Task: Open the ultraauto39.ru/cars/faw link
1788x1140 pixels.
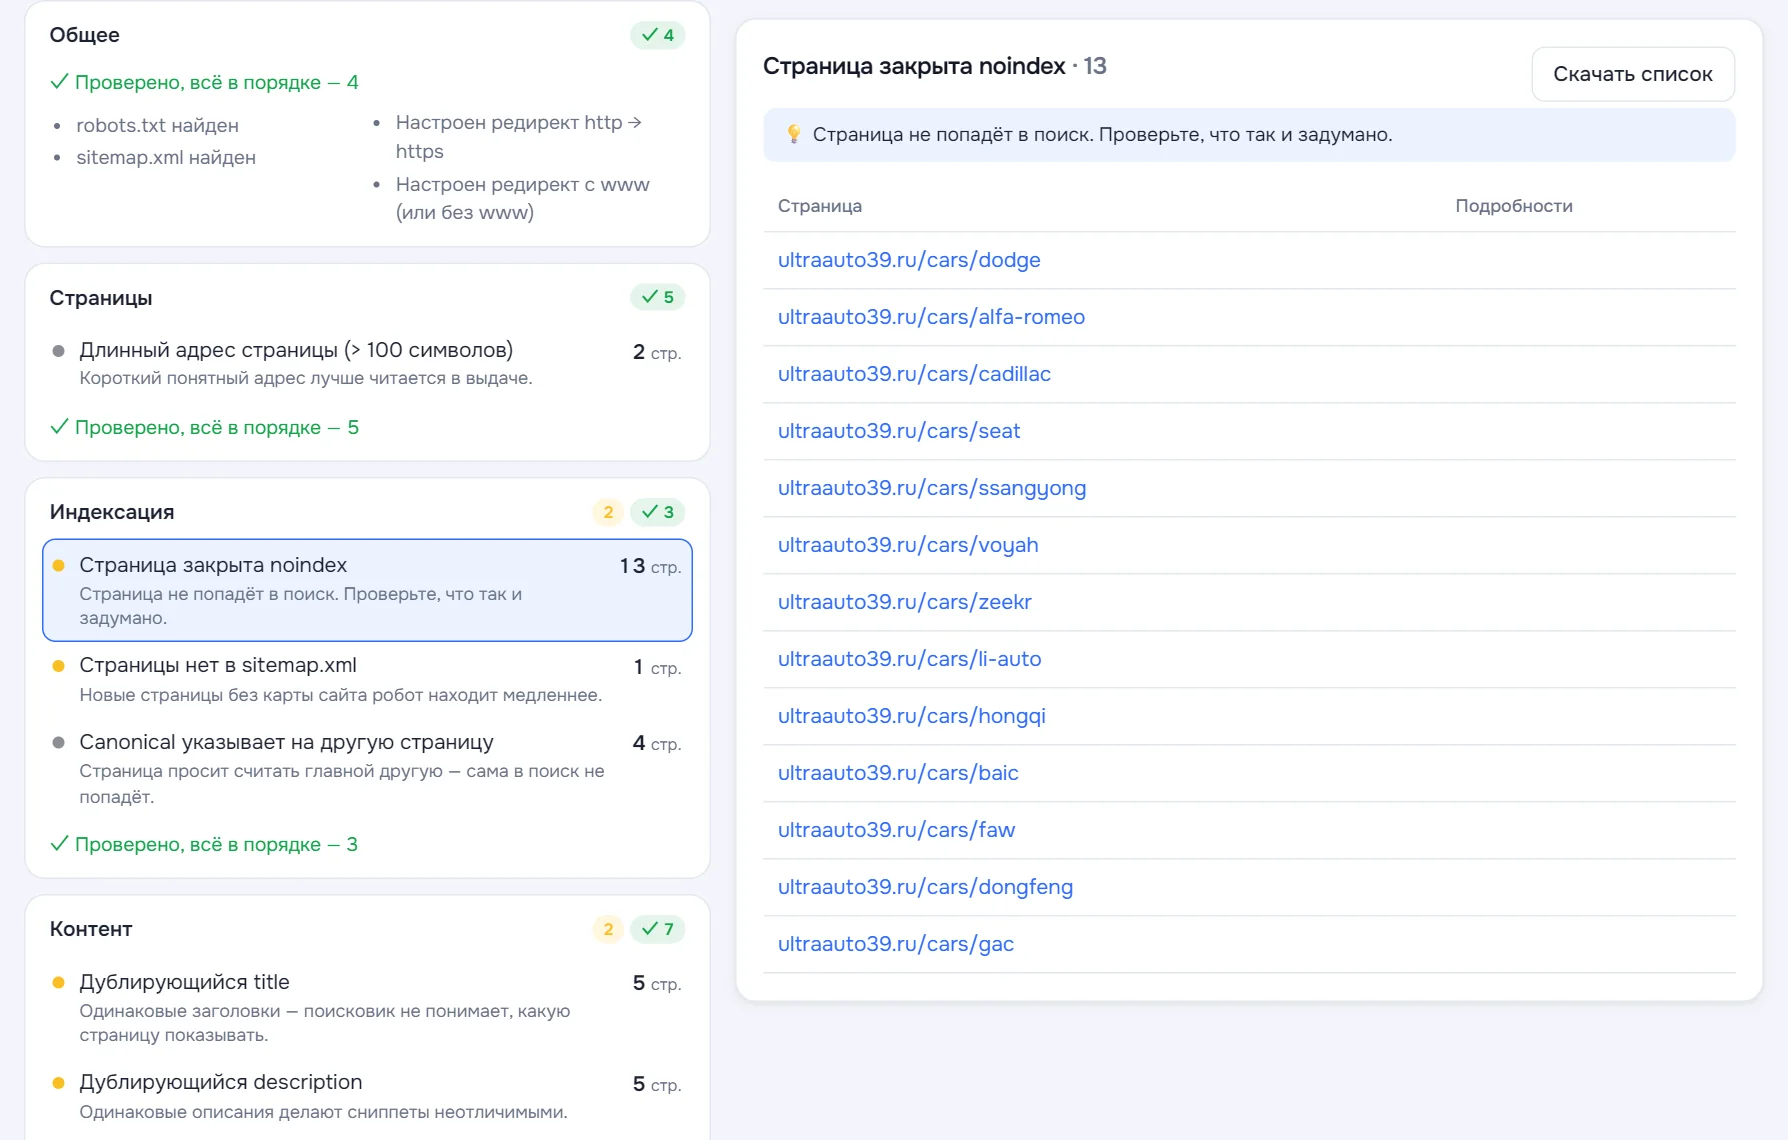Action: [896, 830]
